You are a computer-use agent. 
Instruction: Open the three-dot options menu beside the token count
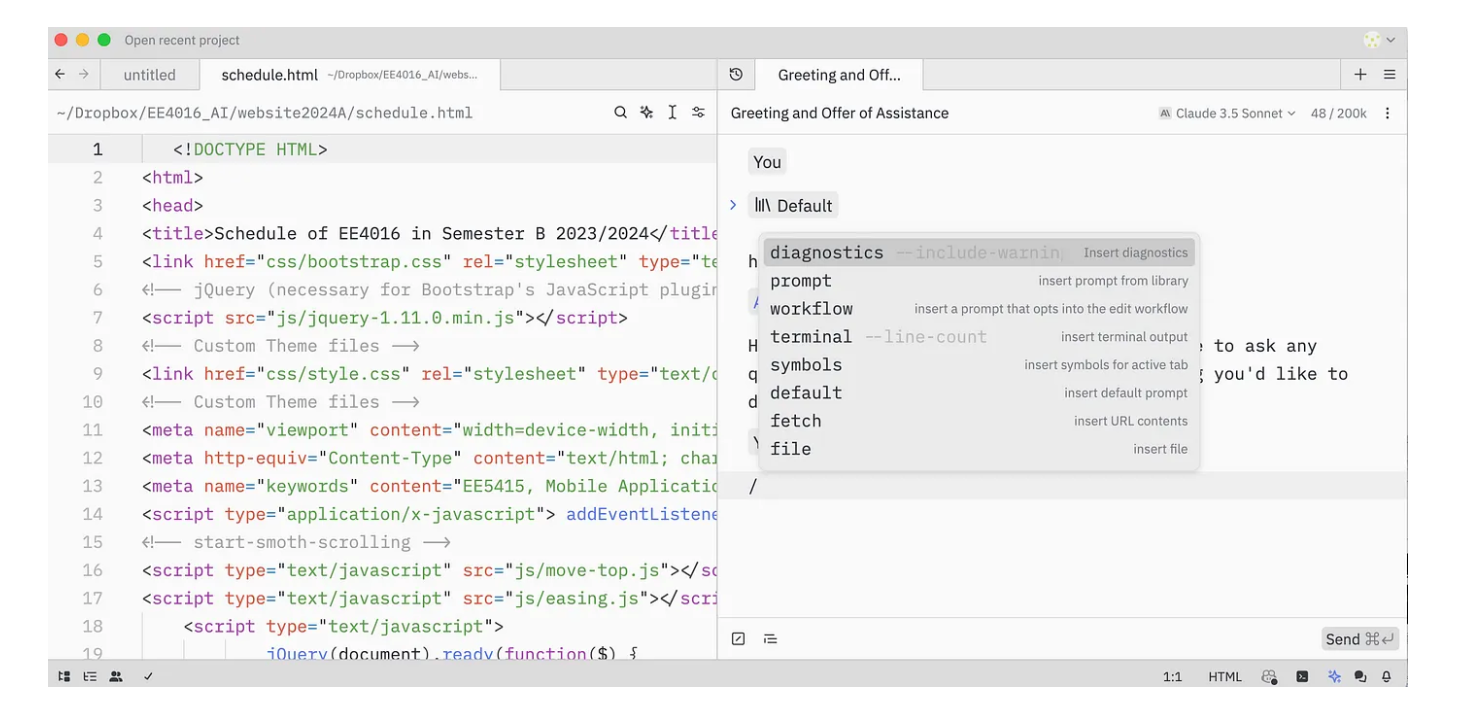(x=1387, y=113)
